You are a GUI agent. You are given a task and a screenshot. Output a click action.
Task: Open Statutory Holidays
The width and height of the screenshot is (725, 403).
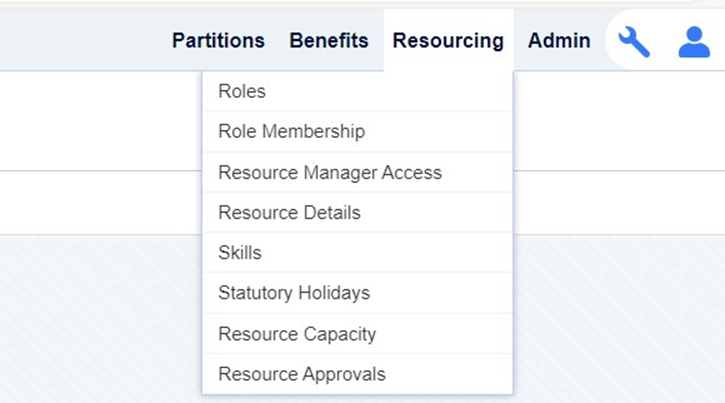pos(357,293)
